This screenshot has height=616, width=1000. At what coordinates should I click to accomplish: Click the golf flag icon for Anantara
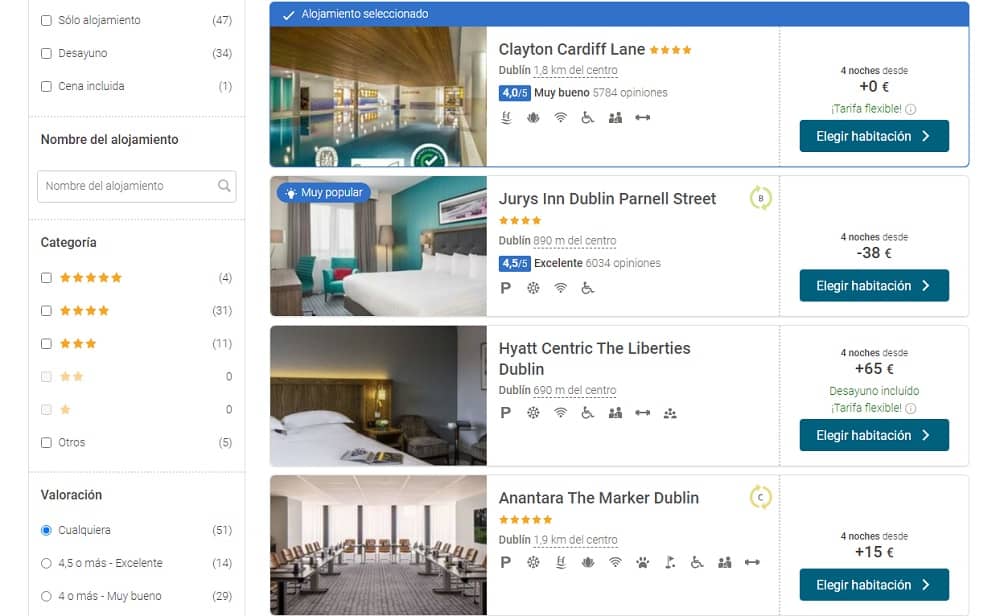[x=670, y=562]
